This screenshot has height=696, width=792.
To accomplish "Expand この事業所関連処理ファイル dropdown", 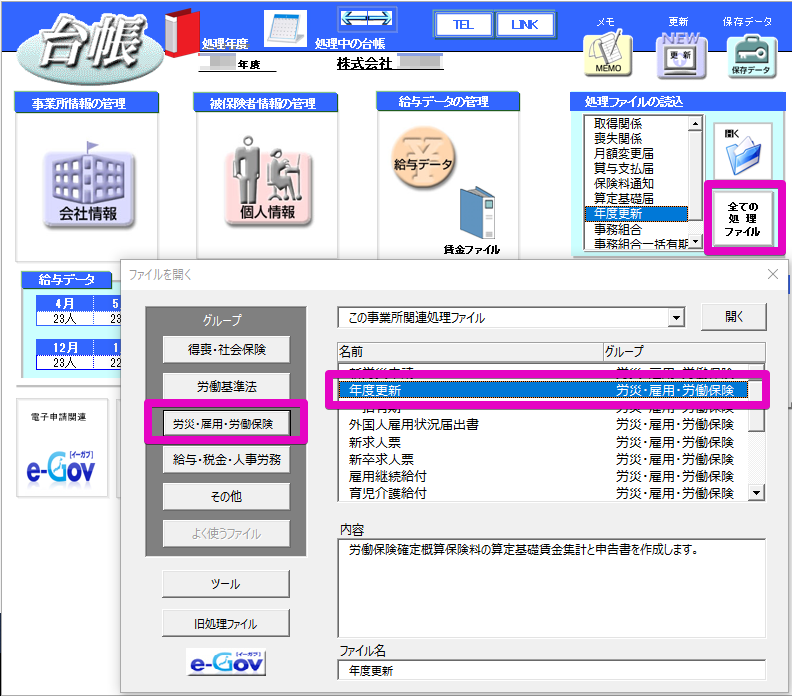I will tap(677, 318).
